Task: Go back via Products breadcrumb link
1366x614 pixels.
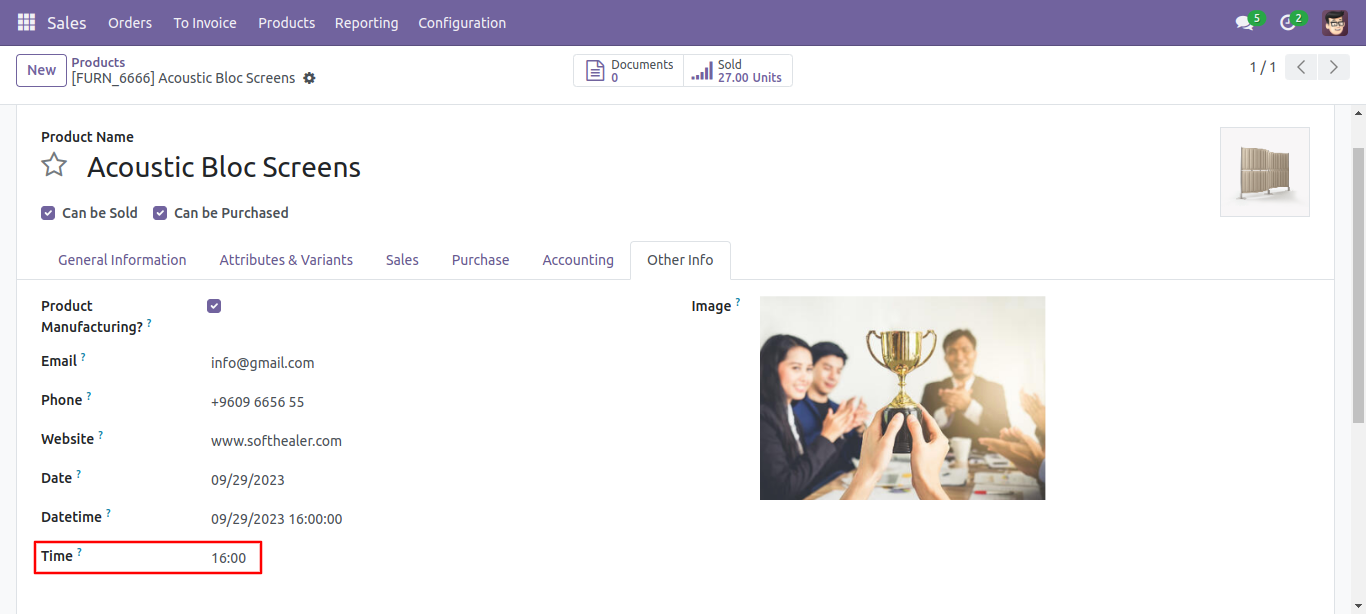Action: tap(98, 62)
